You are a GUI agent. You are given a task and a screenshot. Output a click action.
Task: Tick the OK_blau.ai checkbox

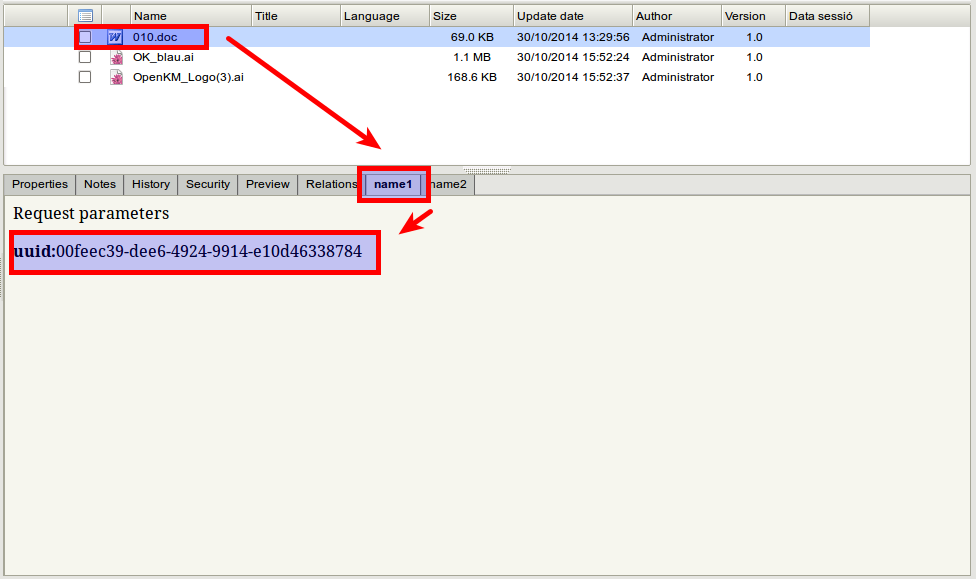click(85, 57)
